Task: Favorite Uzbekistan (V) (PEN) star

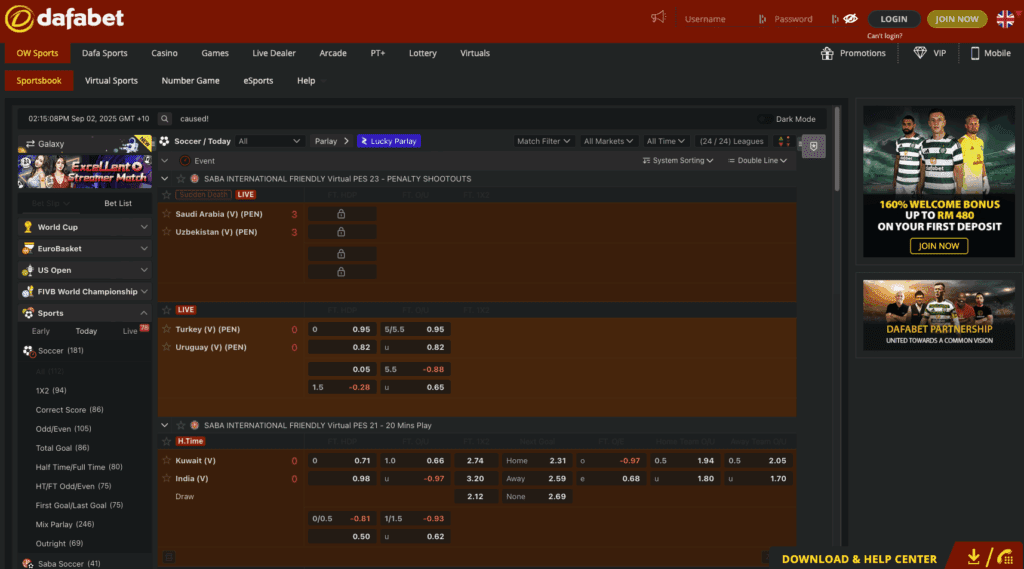Action: pyautogui.click(x=167, y=232)
